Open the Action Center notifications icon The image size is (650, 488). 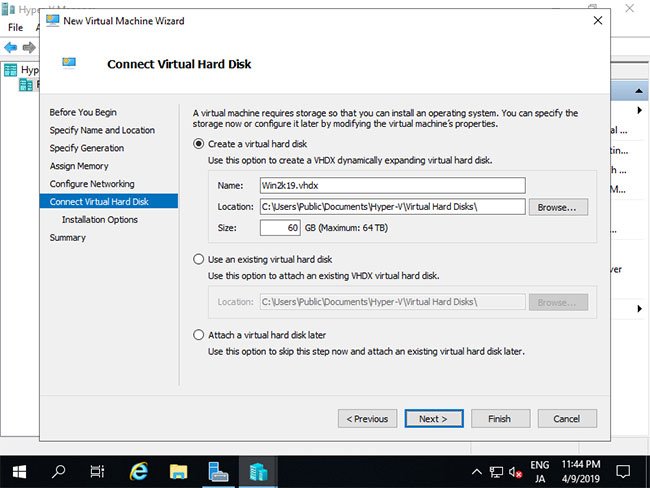623,472
